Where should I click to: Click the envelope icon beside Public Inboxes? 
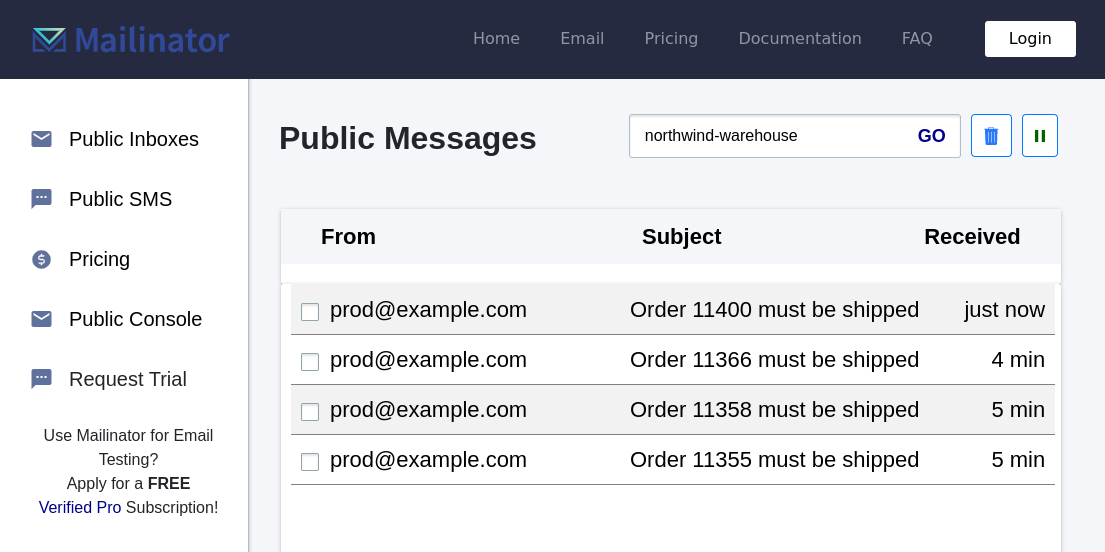tap(42, 139)
